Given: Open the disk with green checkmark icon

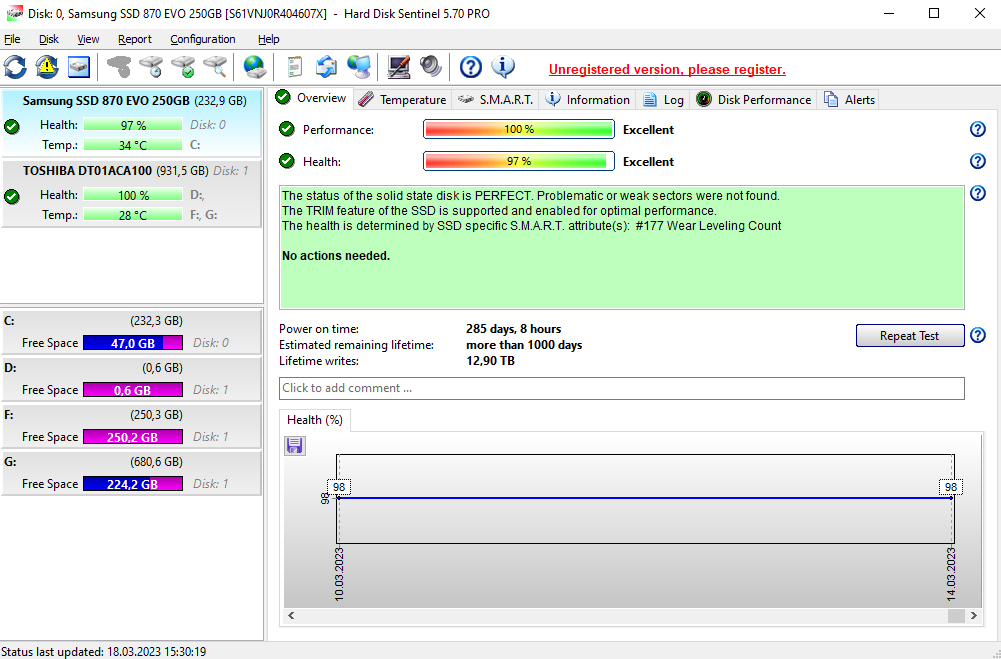Looking at the screenshot, I should 183,66.
